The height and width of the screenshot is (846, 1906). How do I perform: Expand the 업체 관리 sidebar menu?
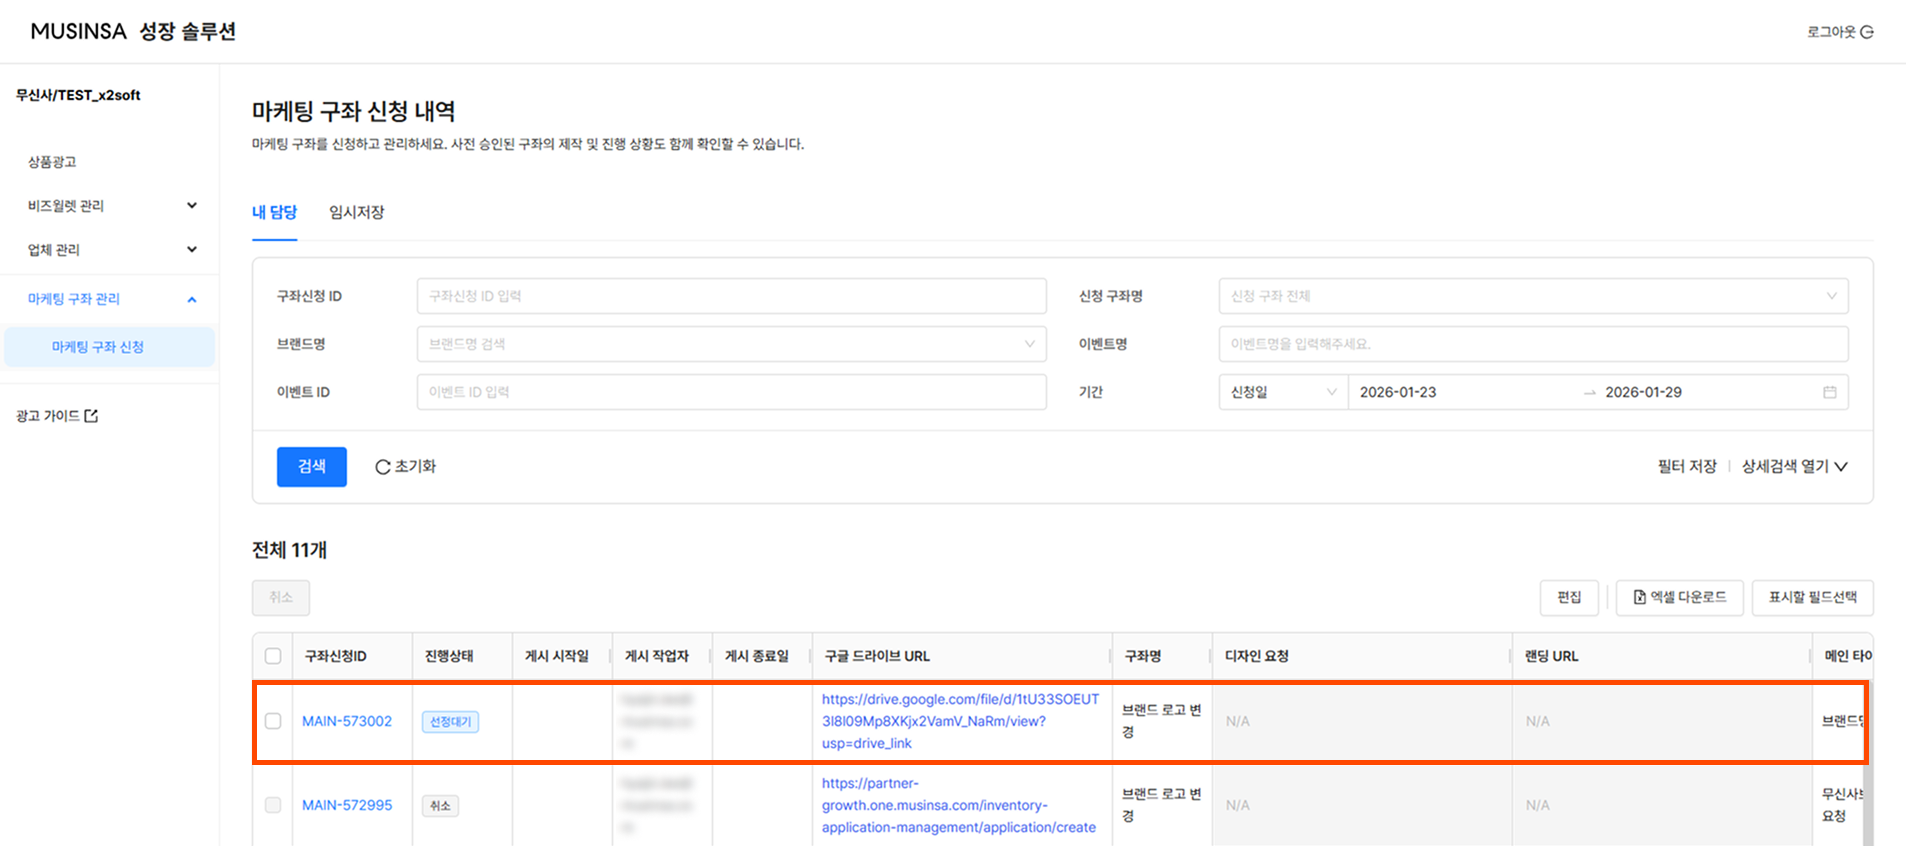[x=191, y=250]
